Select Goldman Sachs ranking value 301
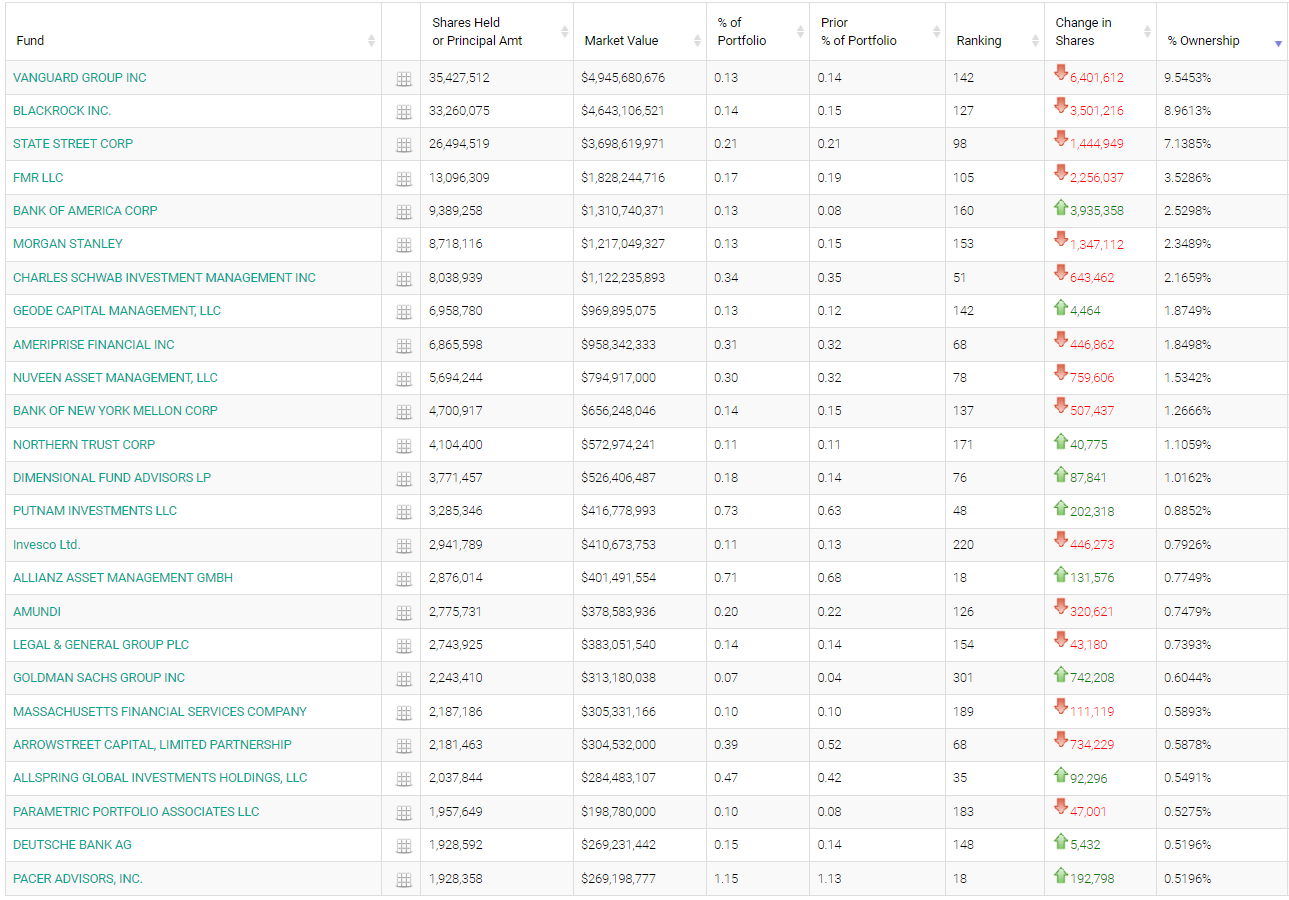Screen dimensions: 1289x900 [x=963, y=678]
